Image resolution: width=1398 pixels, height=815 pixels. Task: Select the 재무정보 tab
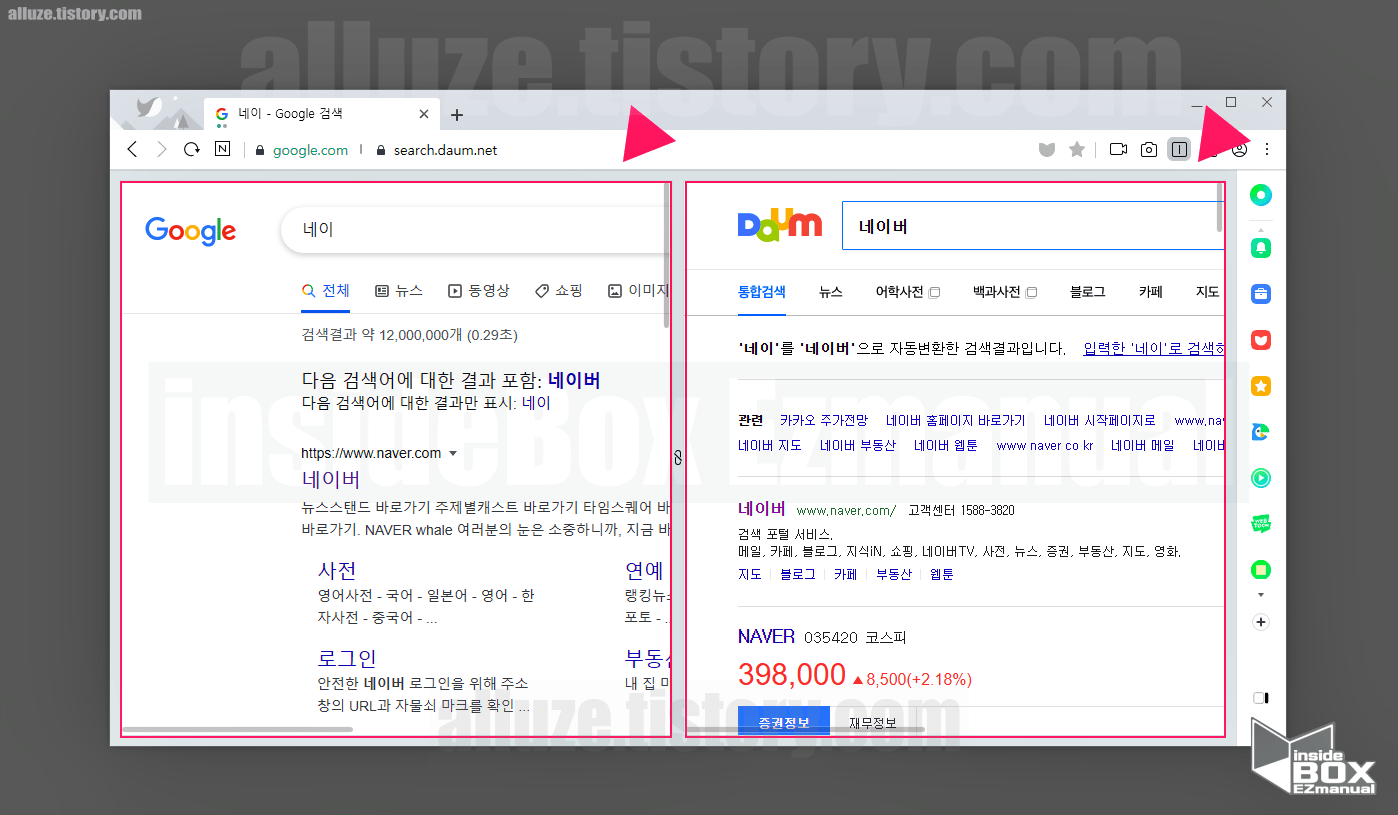point(873,722)
